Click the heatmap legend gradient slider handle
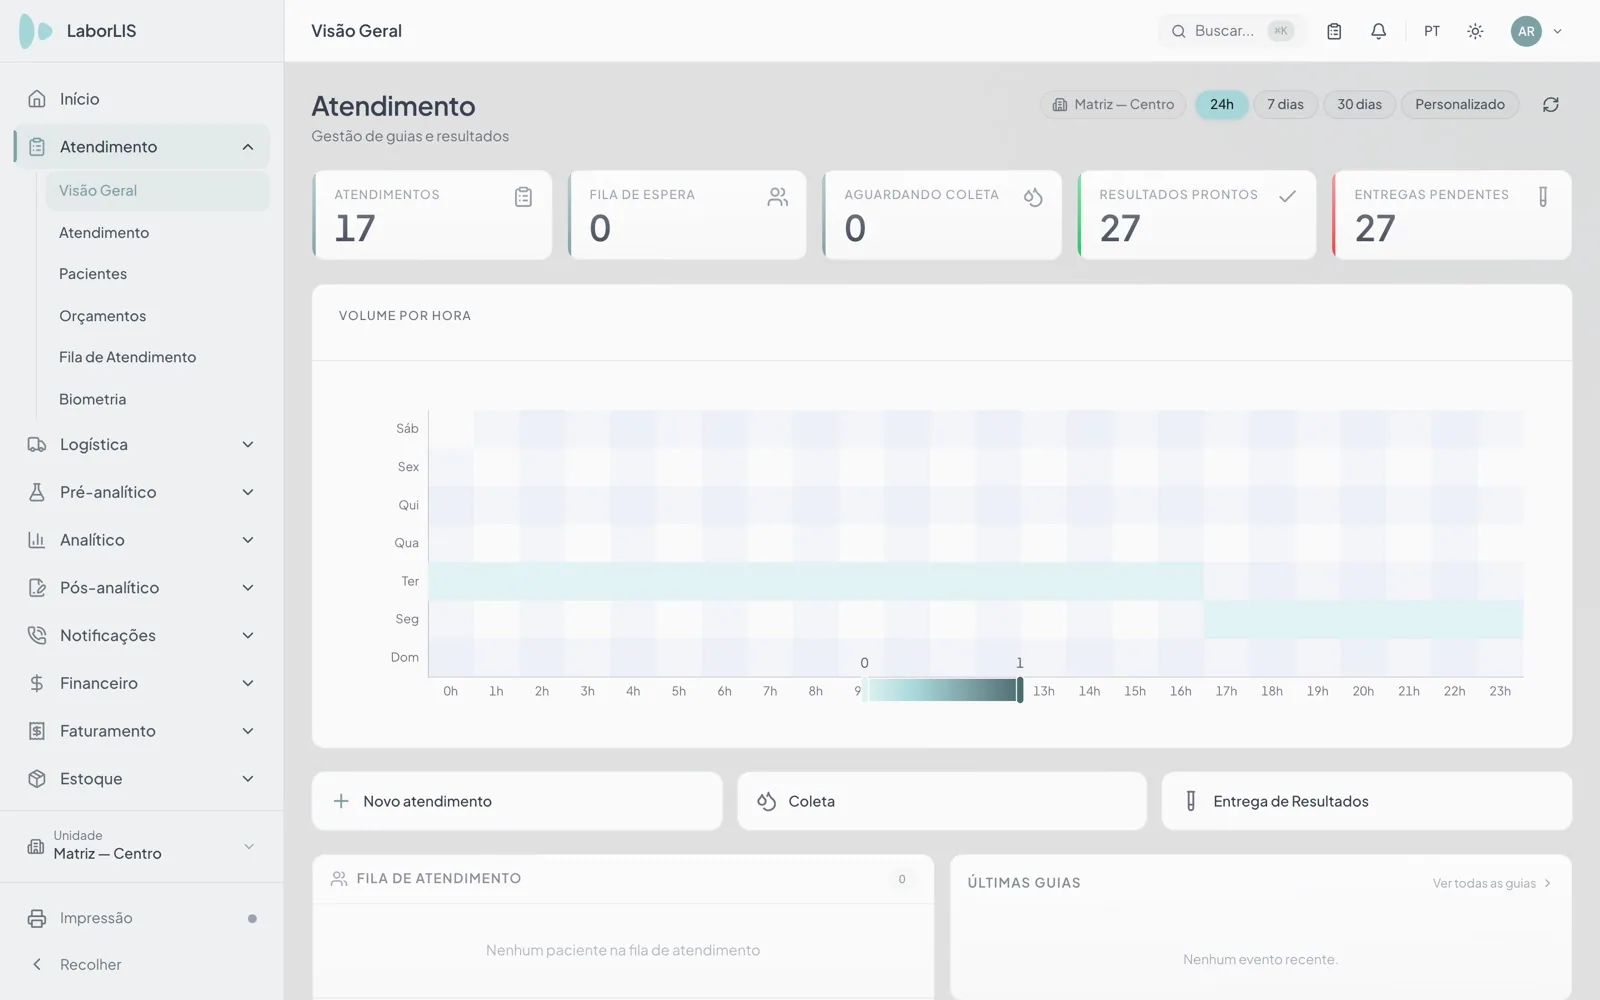The image size is (1600, 1000). [x=1020, y=689]
